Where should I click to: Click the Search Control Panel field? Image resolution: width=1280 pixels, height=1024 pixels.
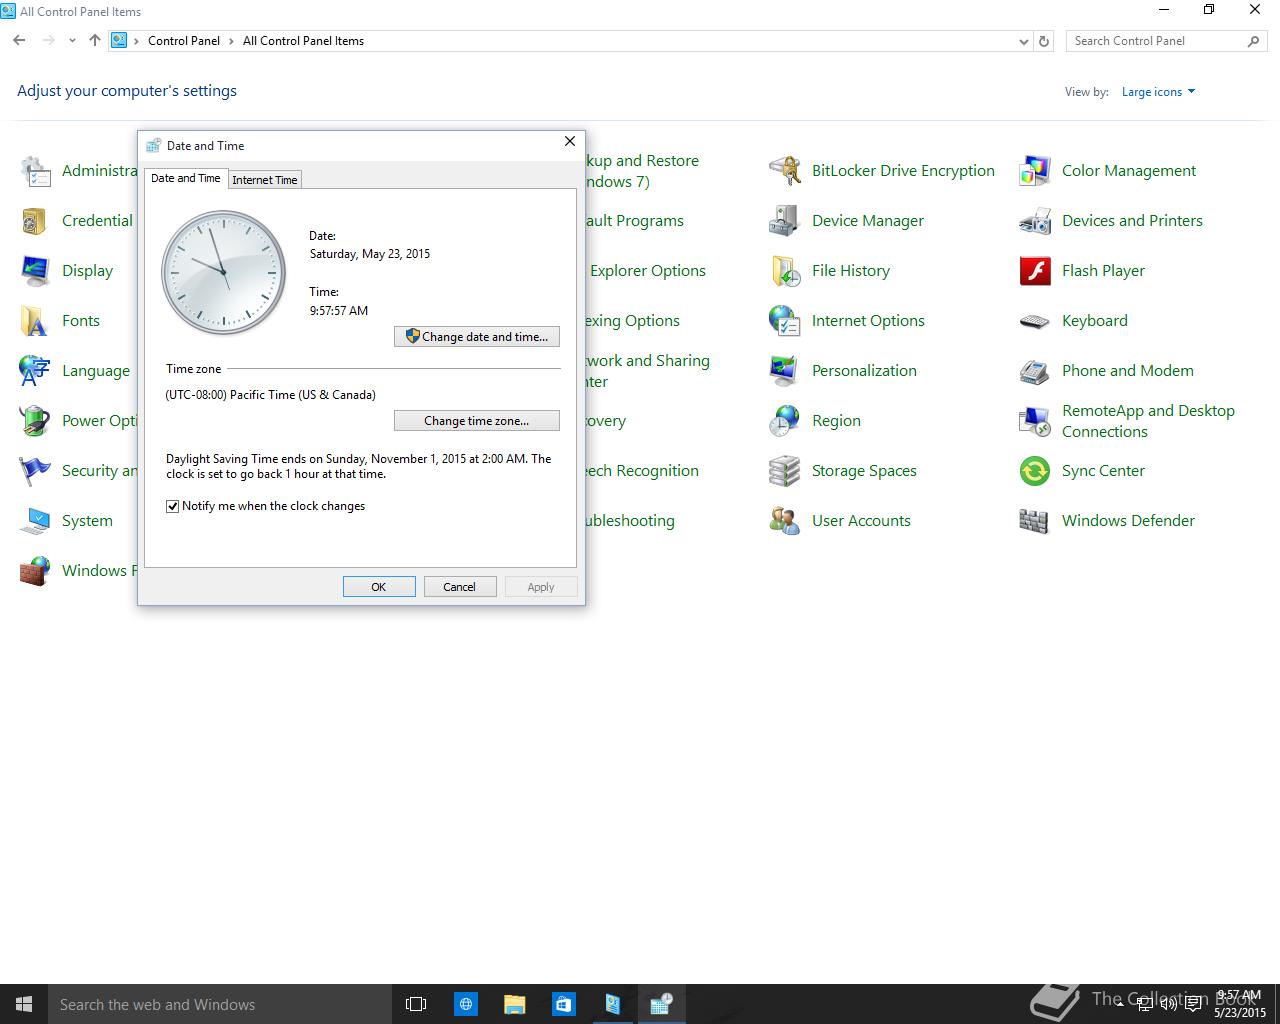pyautogui.click(x=1167, y=41)
